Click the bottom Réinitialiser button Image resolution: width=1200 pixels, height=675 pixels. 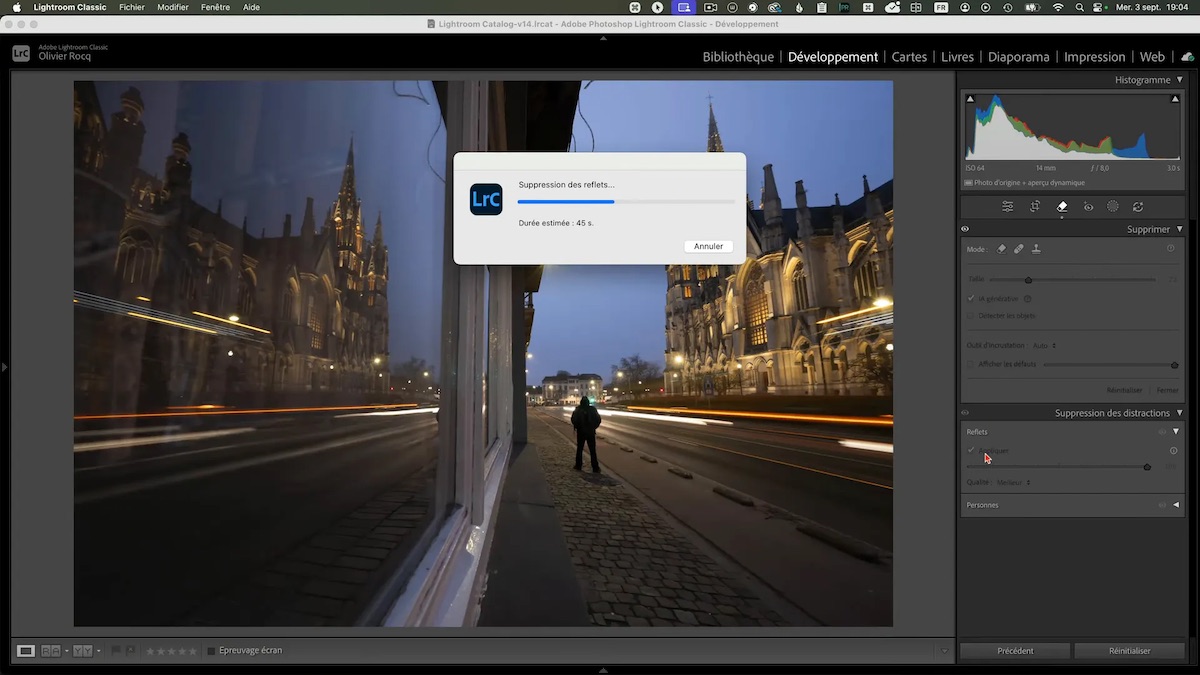(x=1130, y=651)
